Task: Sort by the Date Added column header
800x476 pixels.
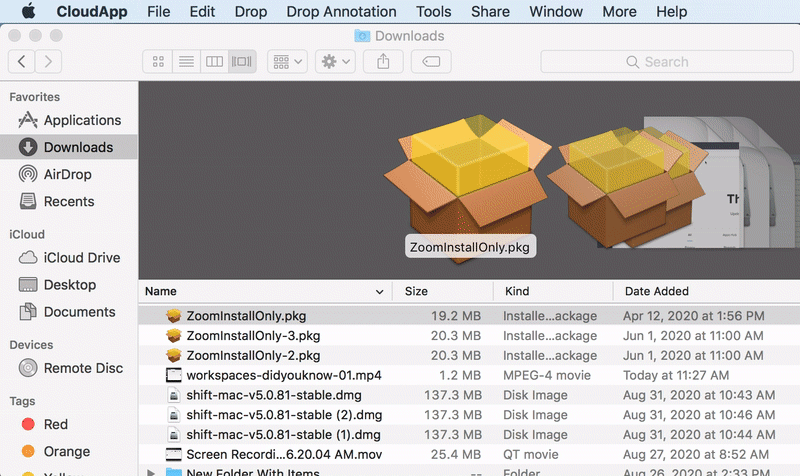Action: 707,291
